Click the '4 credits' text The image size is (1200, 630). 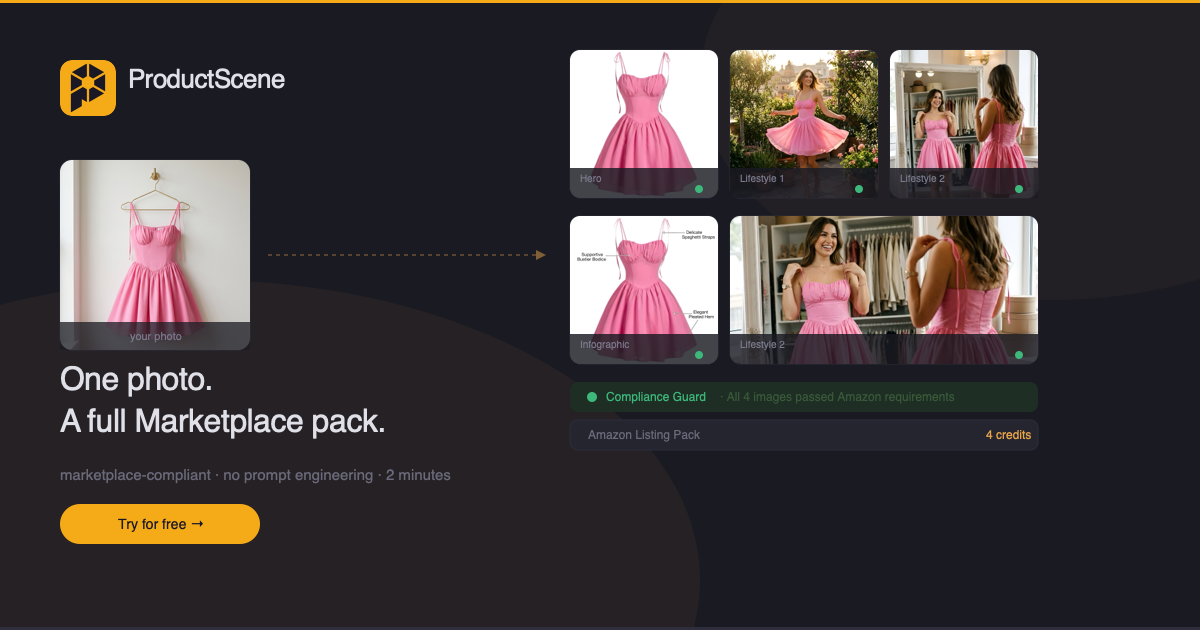(1008, 435)
